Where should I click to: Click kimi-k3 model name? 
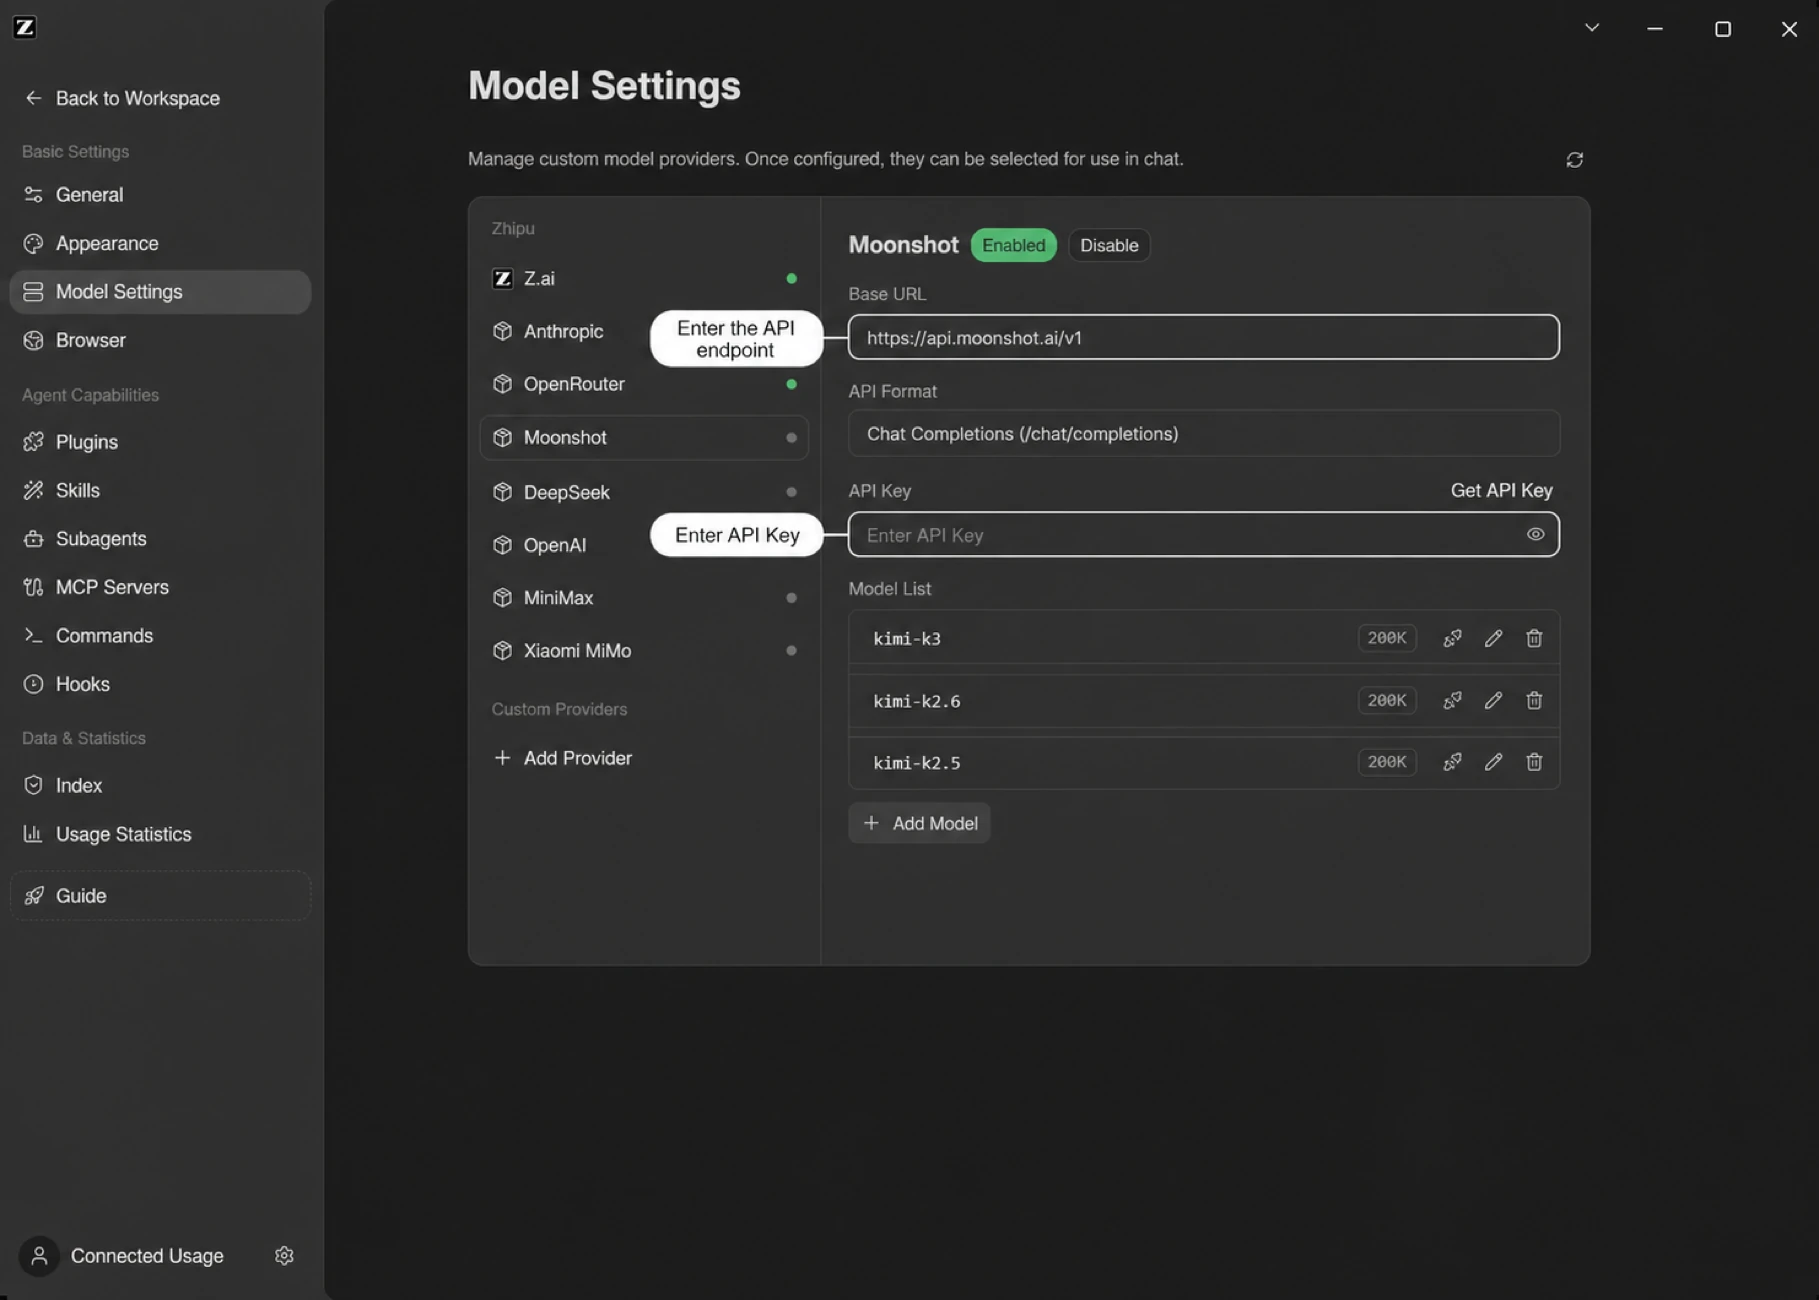click(x=907, y=638)
